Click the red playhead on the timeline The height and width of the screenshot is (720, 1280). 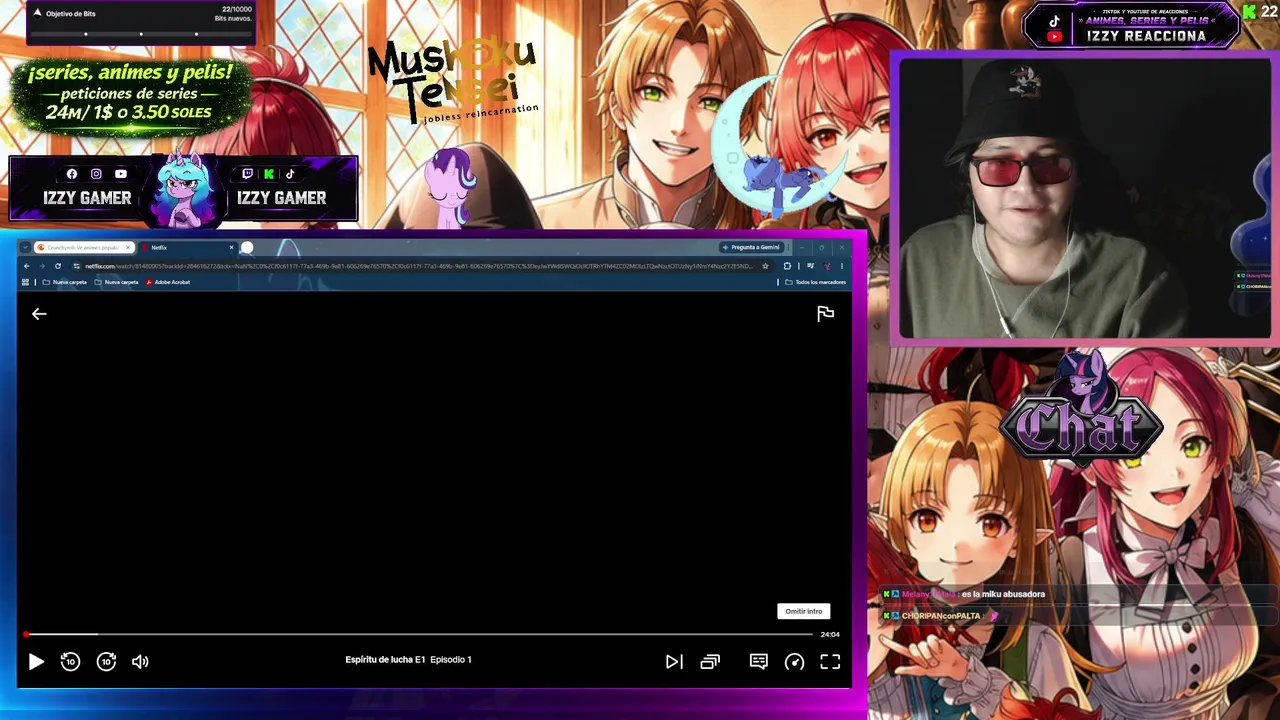(26, 634)
